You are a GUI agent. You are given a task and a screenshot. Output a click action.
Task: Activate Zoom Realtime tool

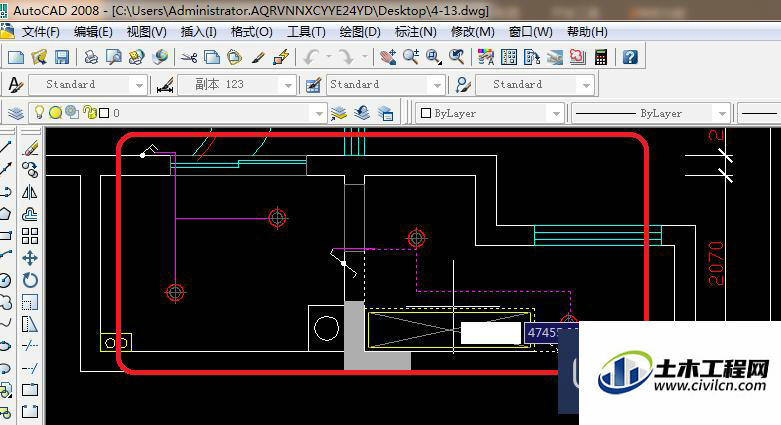pyautogui.click(x=411, y=57)
